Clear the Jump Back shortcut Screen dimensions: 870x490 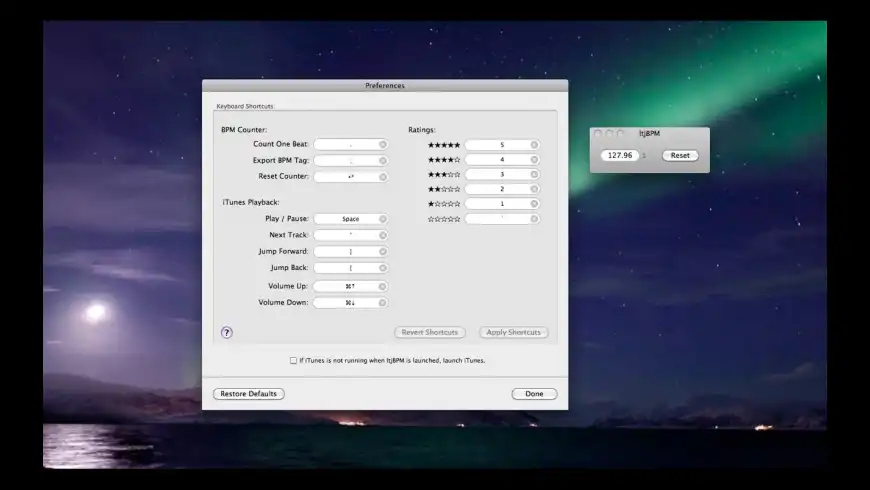point(382,268)
